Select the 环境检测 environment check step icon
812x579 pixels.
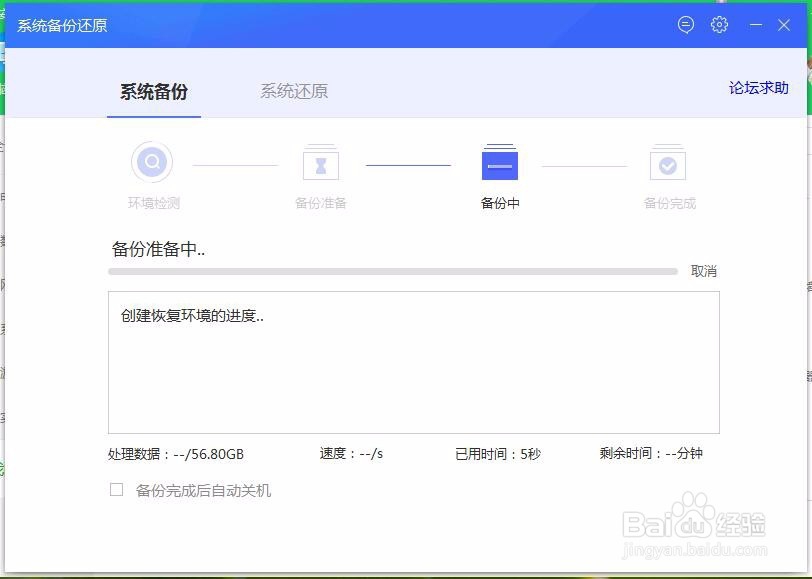(x=151, y=162)
